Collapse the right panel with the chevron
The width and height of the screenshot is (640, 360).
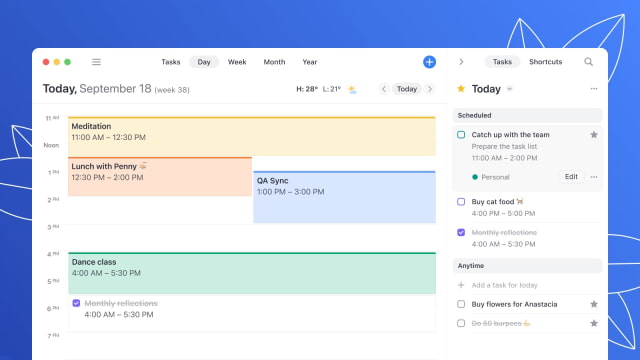coord(461,62)
